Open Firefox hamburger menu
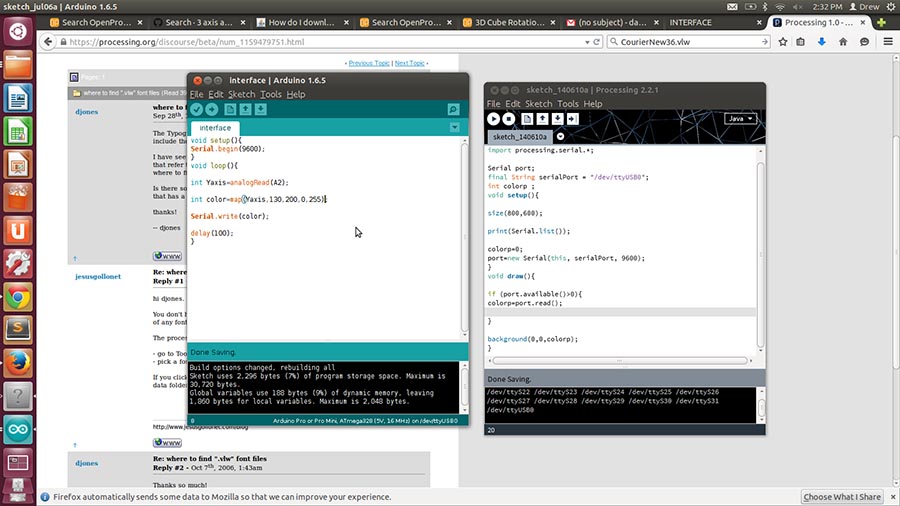 (x=888, y=42)
